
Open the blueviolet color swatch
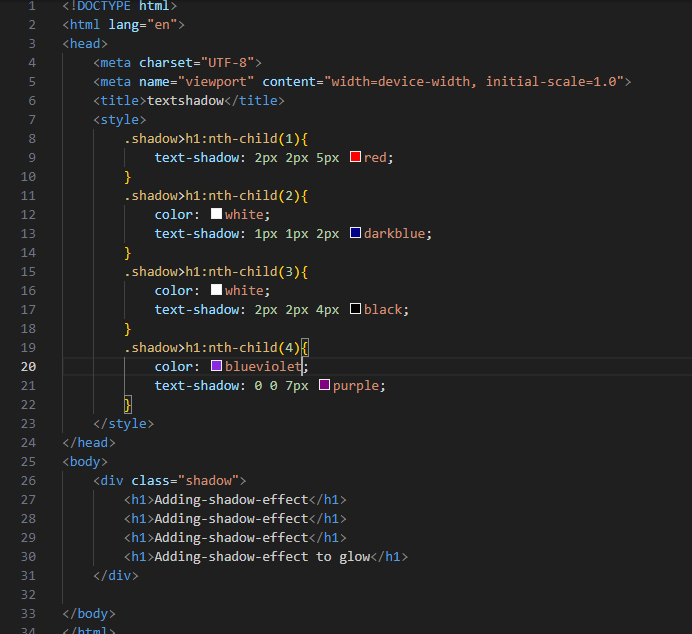pos(216,365)
